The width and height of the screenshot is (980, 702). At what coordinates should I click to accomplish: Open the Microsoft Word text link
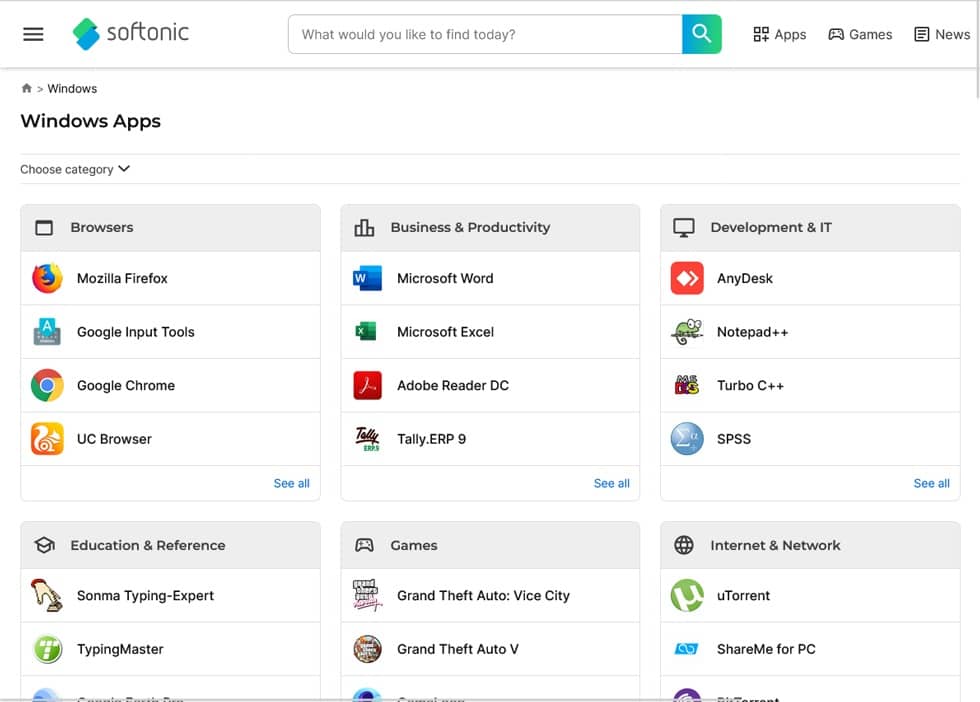[x=445, y=278]
